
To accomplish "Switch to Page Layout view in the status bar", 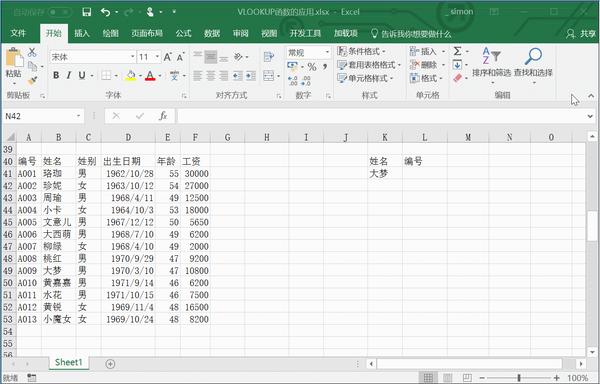I will pyautogui.click(x=447, y=378).
